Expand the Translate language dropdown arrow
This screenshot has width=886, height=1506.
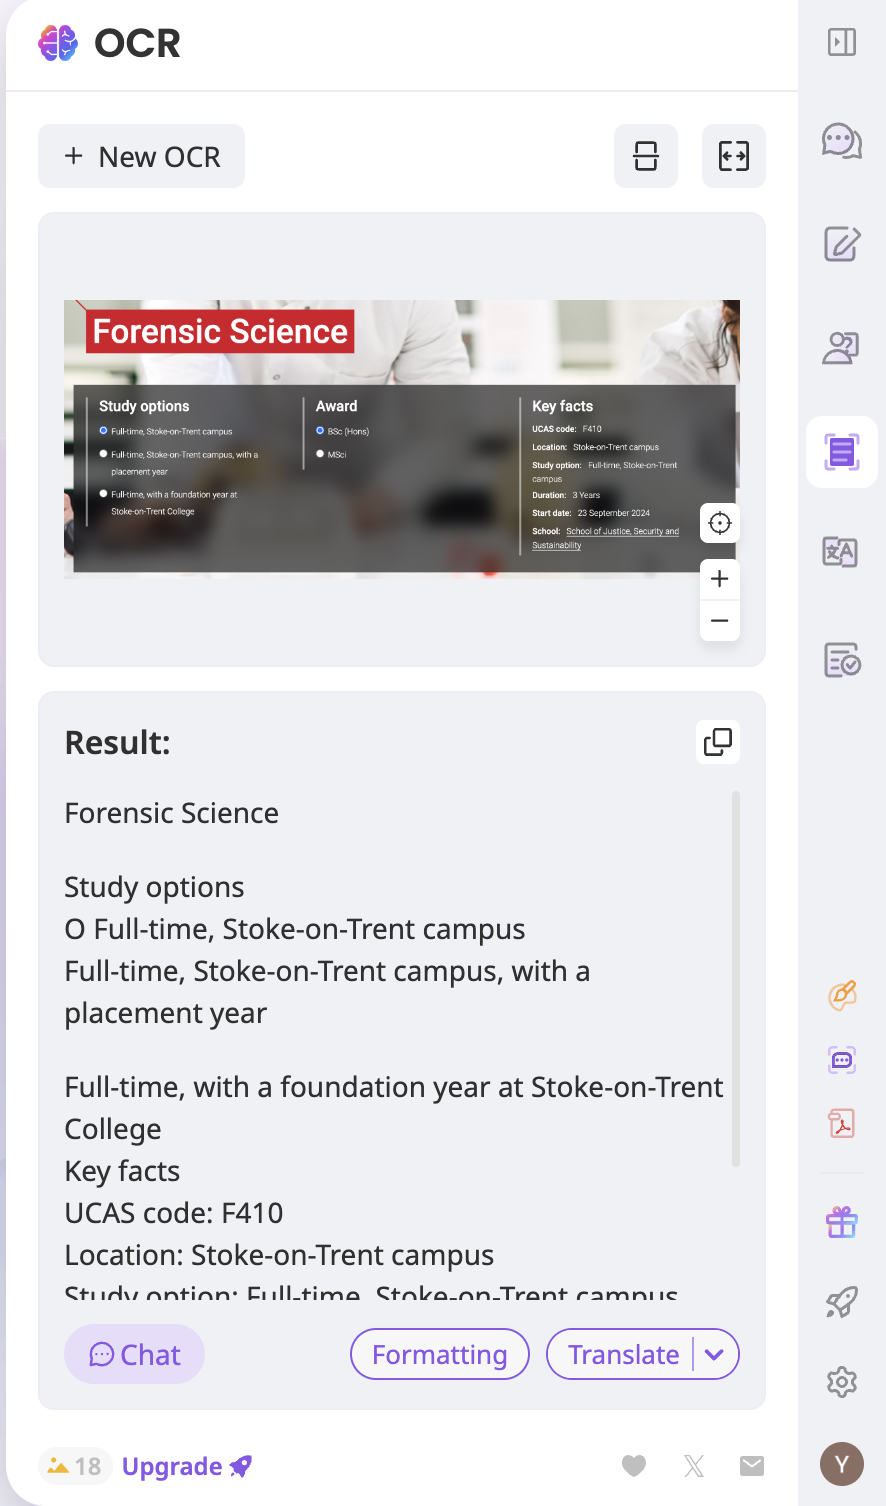point(714,1355)
